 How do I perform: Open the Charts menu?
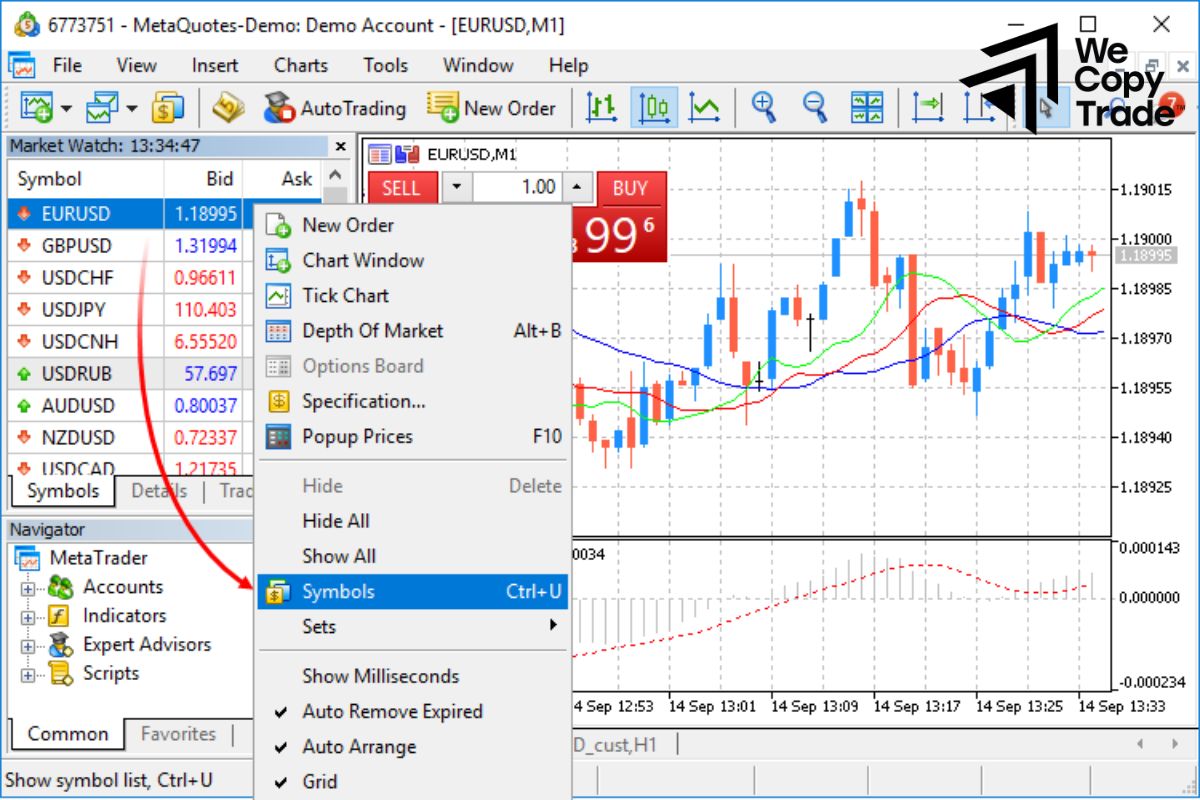click(300, 66)
